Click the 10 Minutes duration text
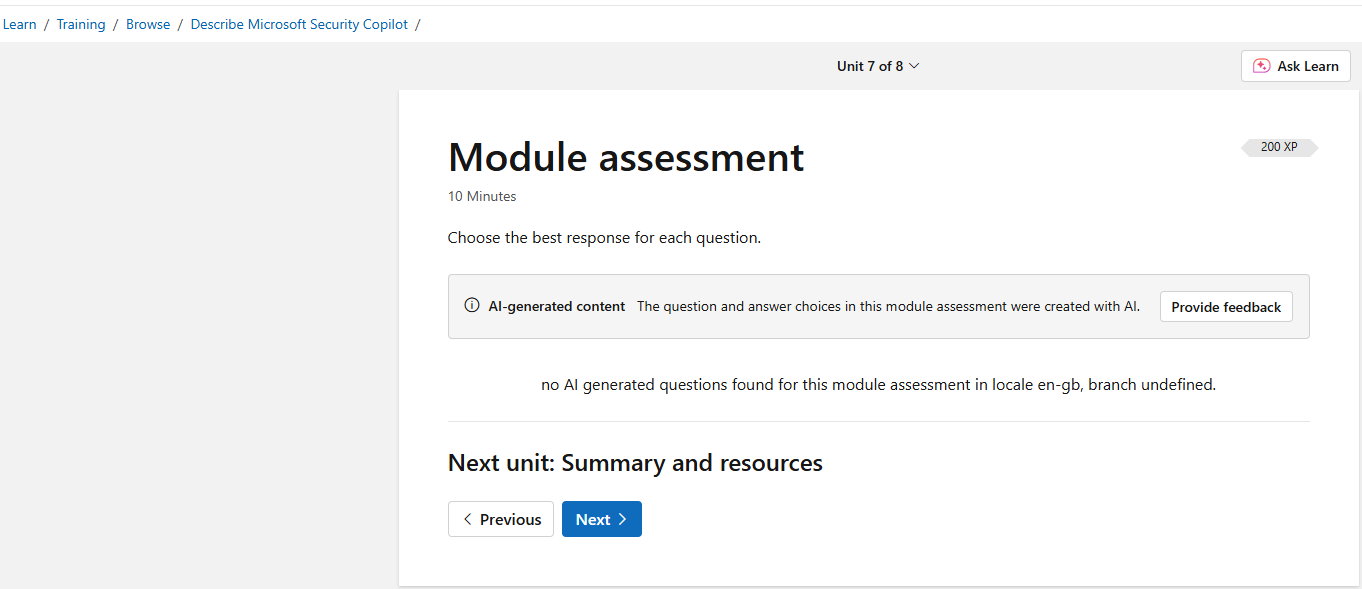1362x589 pixels. coord(482,196)
